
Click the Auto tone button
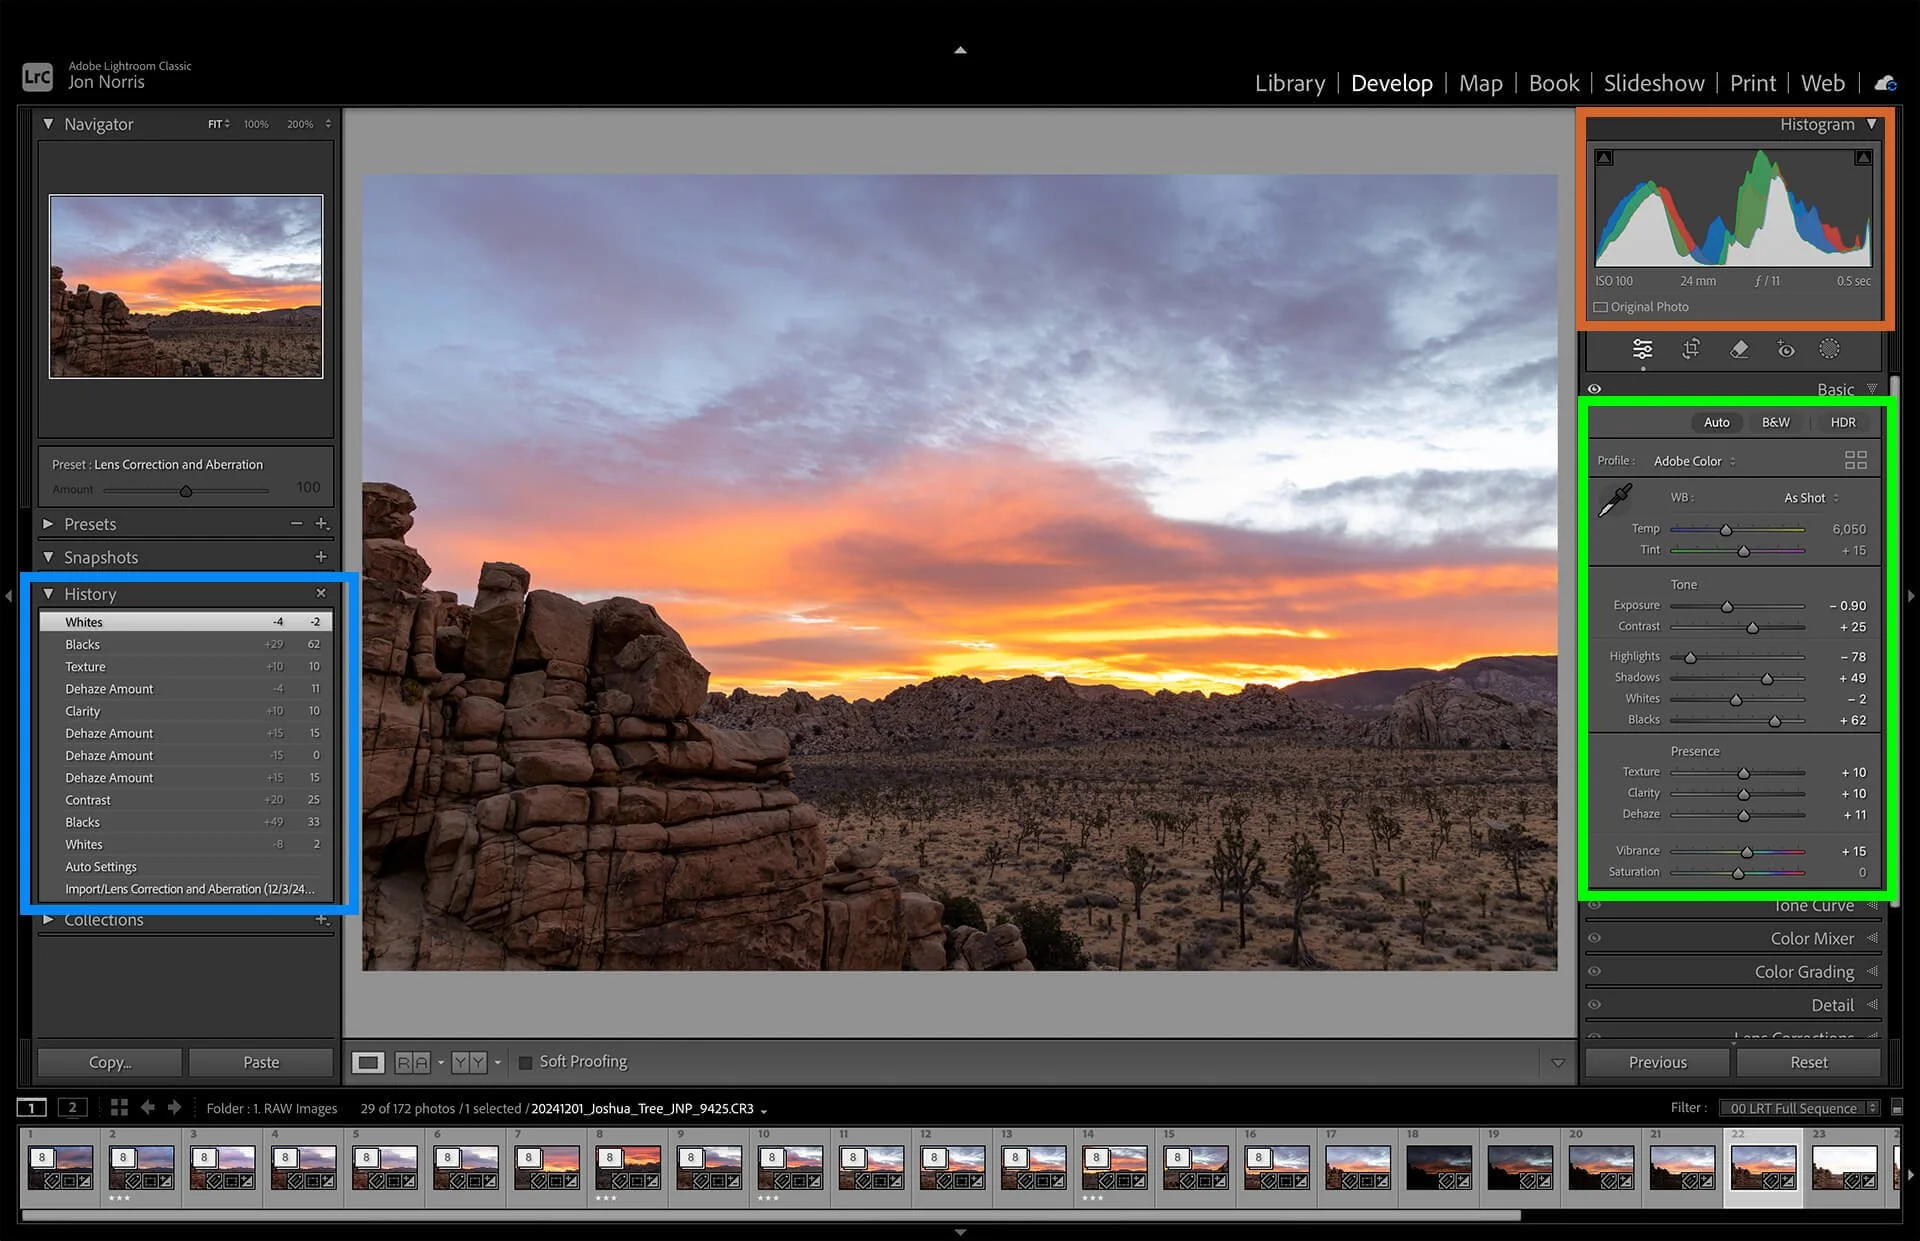tap(1716, 422)
